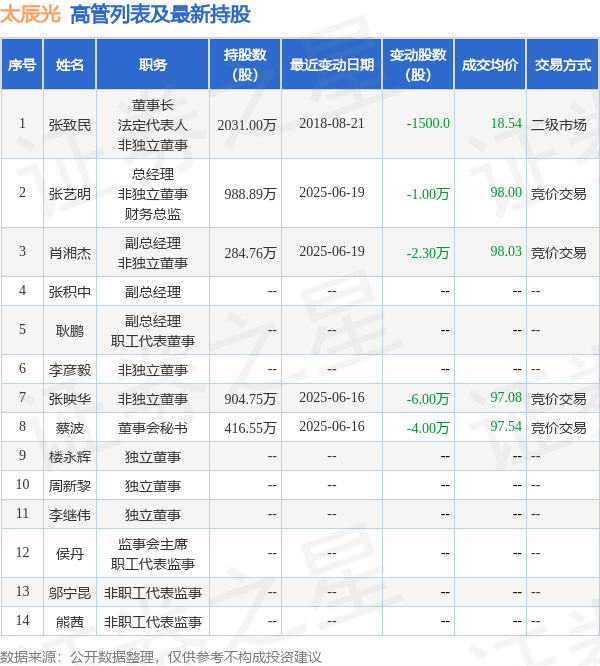Screen dimensions: 600x666
Task: Select the name 周新黎
Action: tap(70, 486)
